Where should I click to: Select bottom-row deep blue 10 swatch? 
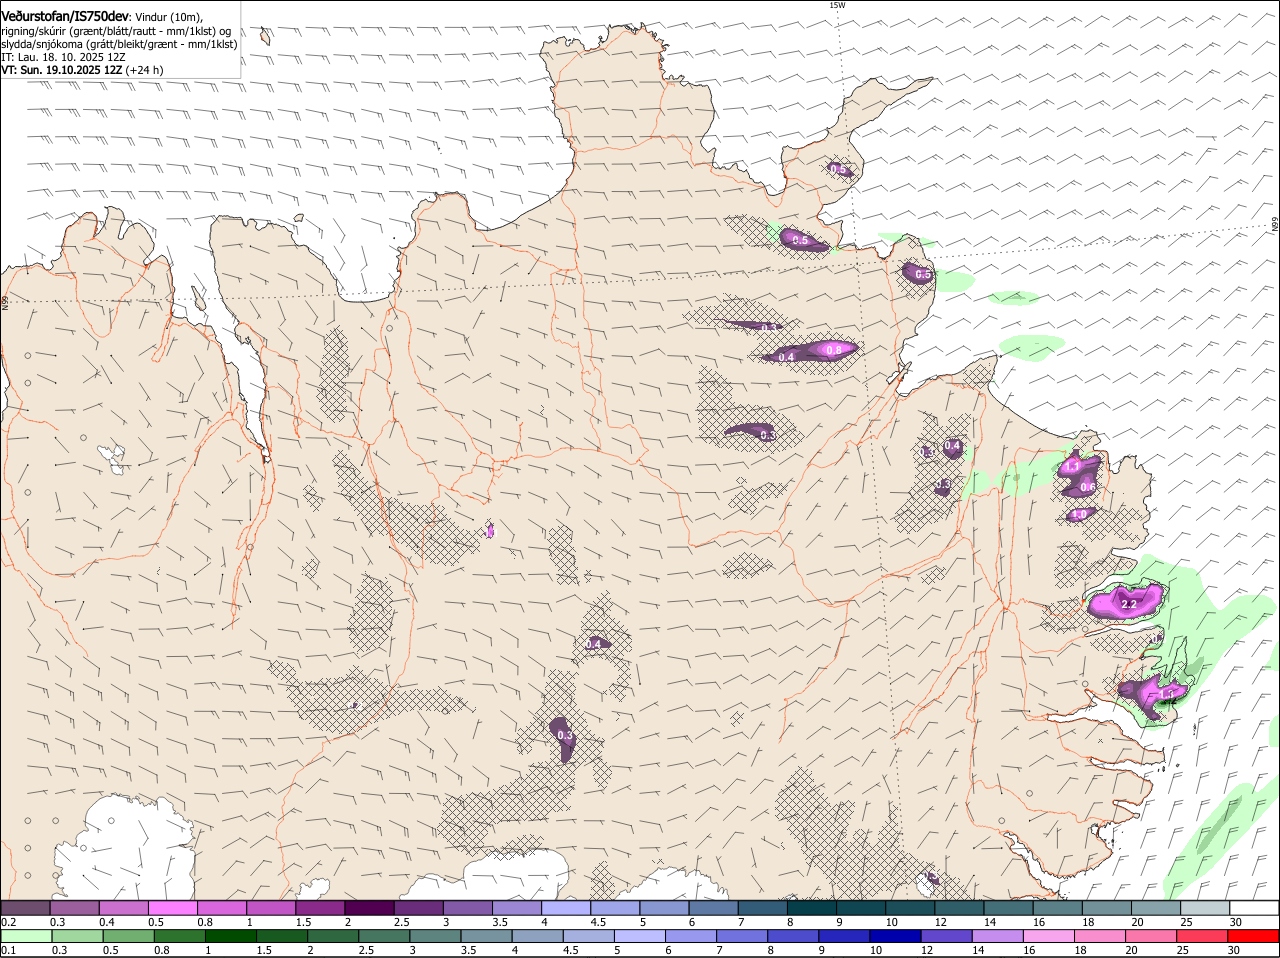895,936
